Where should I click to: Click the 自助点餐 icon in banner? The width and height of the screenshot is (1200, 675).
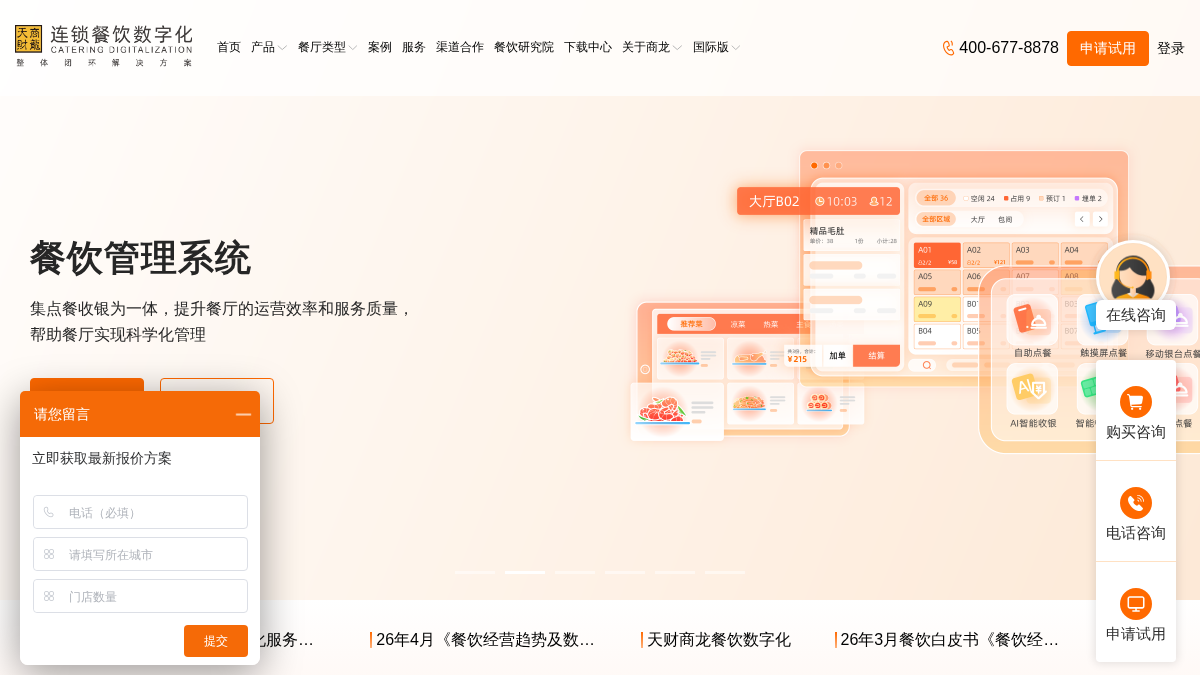1032,320
